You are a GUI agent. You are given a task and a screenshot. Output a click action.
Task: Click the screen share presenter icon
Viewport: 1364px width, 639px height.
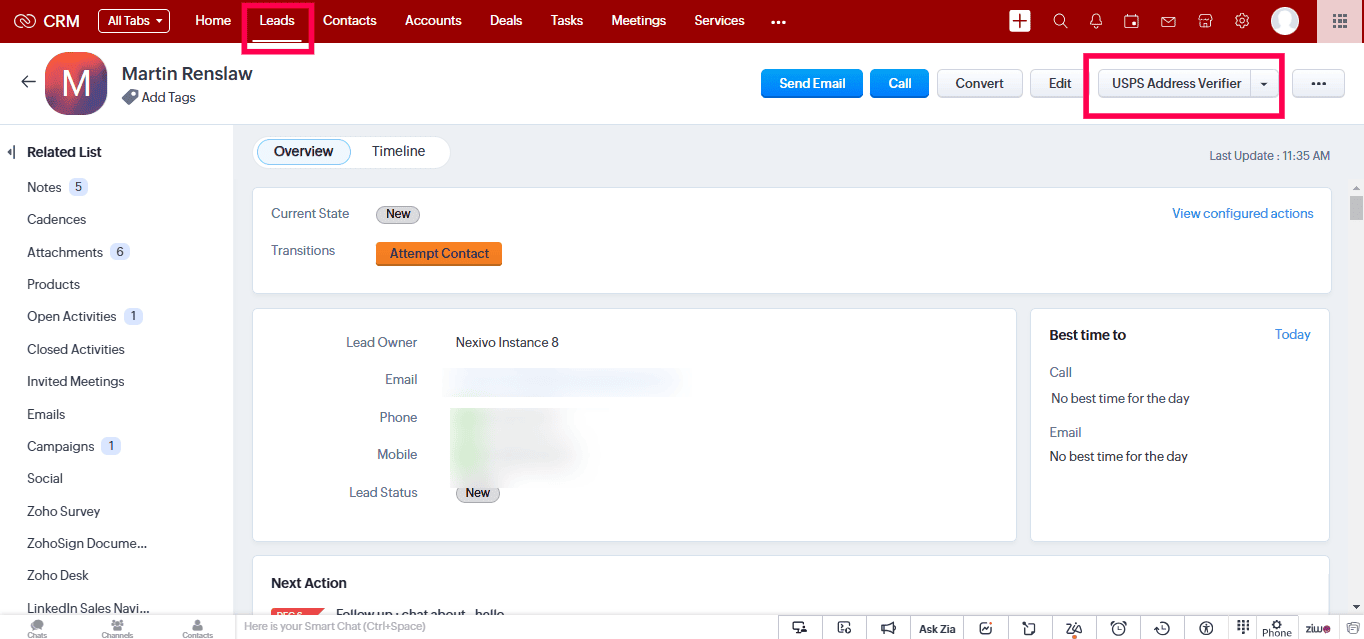800,628
